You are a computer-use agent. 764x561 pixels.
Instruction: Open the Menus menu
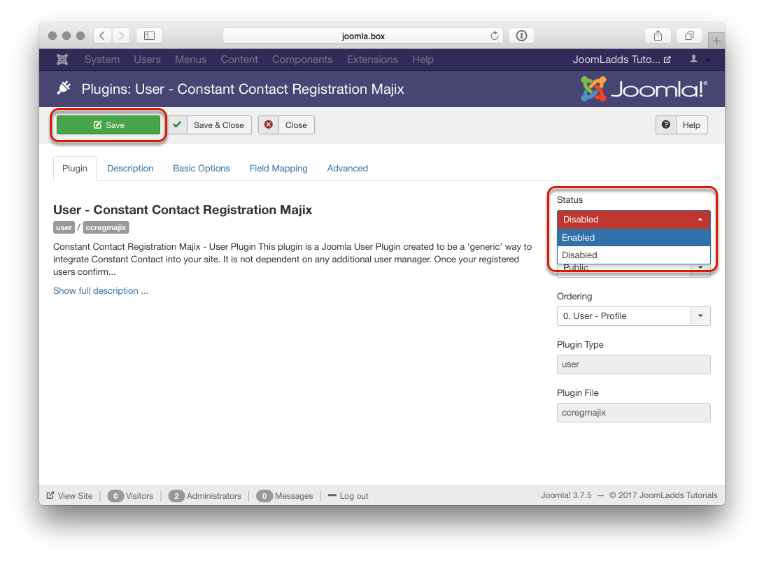[x=191, y=59]
